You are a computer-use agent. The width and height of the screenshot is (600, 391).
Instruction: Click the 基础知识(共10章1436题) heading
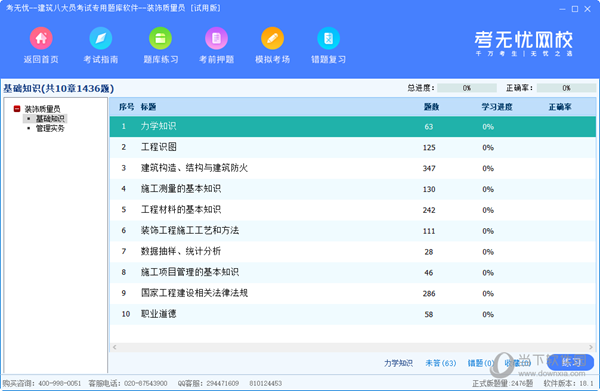(x=59, y=88)
